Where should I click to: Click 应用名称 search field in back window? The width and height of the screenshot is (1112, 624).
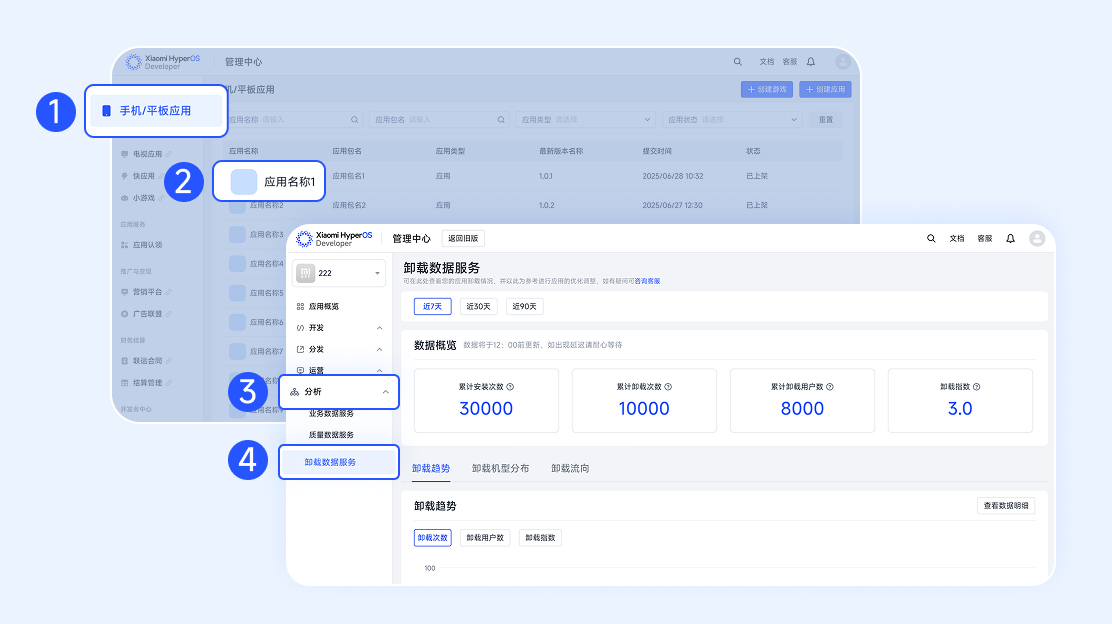[x=295, y=120]
